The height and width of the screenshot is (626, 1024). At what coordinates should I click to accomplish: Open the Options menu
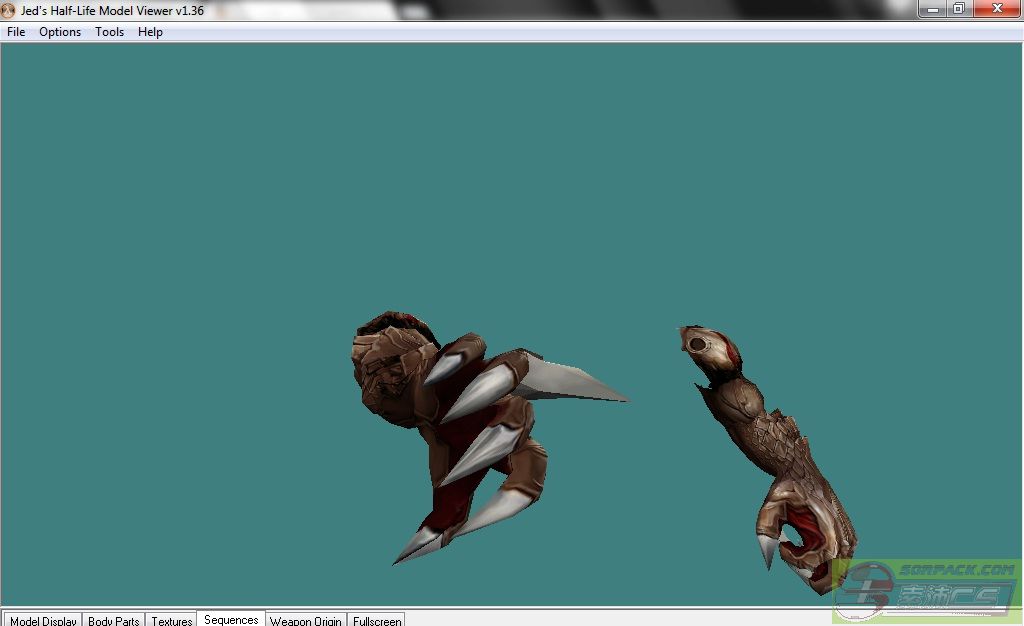point(60,32)
